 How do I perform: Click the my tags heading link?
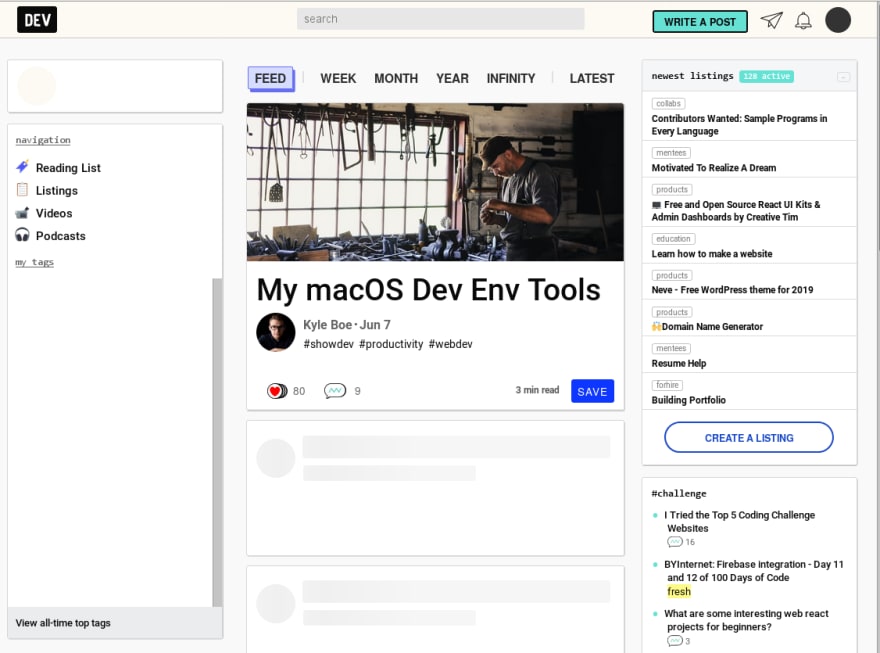click(x=34, y=262)
